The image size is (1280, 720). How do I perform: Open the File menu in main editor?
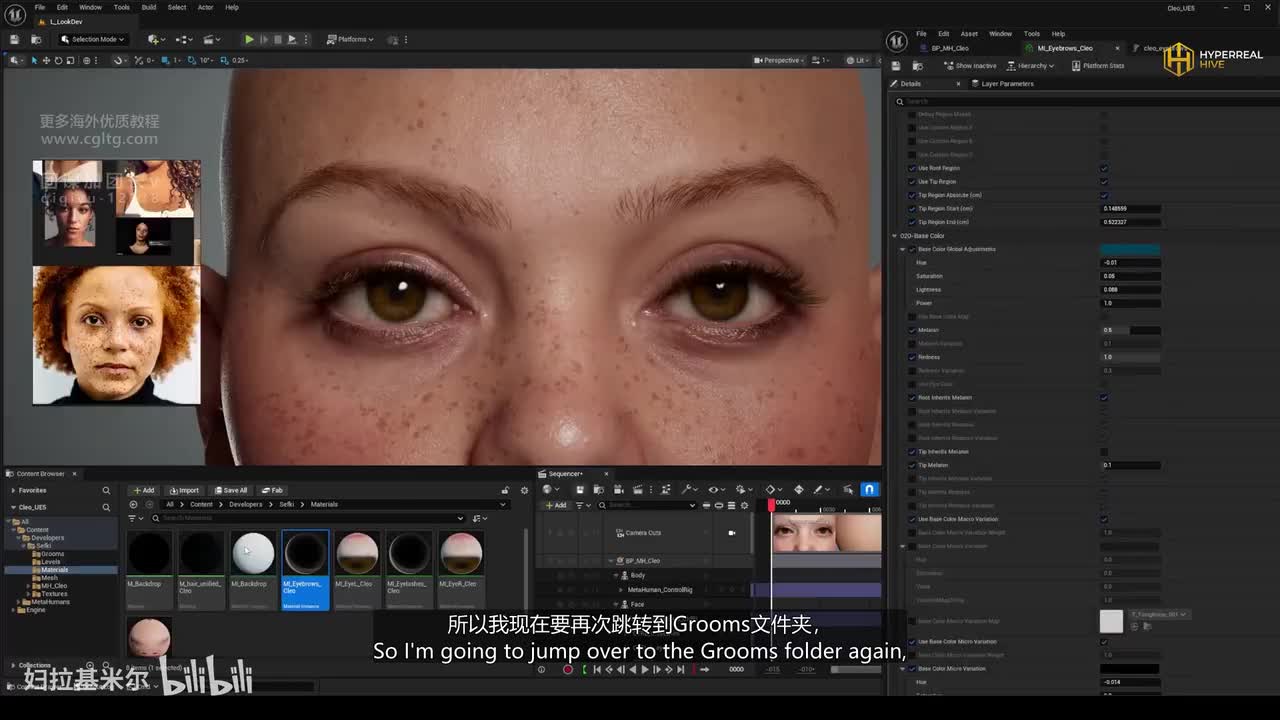[x=40, y=7]
